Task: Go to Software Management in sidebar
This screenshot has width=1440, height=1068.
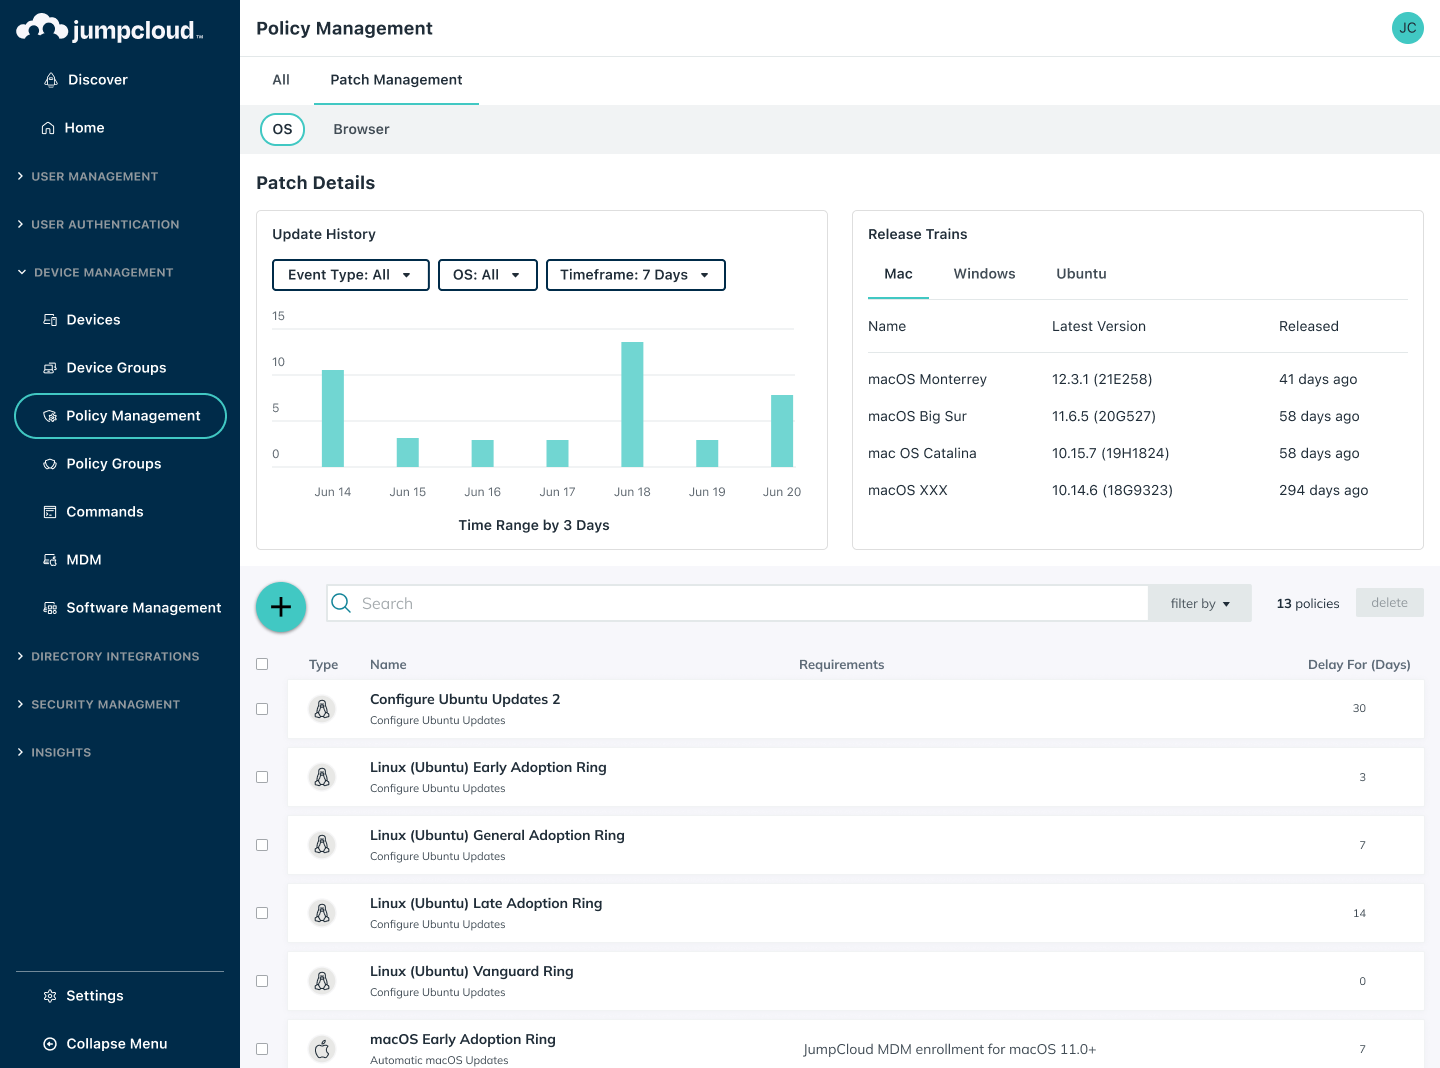Action: coord(143,608)
